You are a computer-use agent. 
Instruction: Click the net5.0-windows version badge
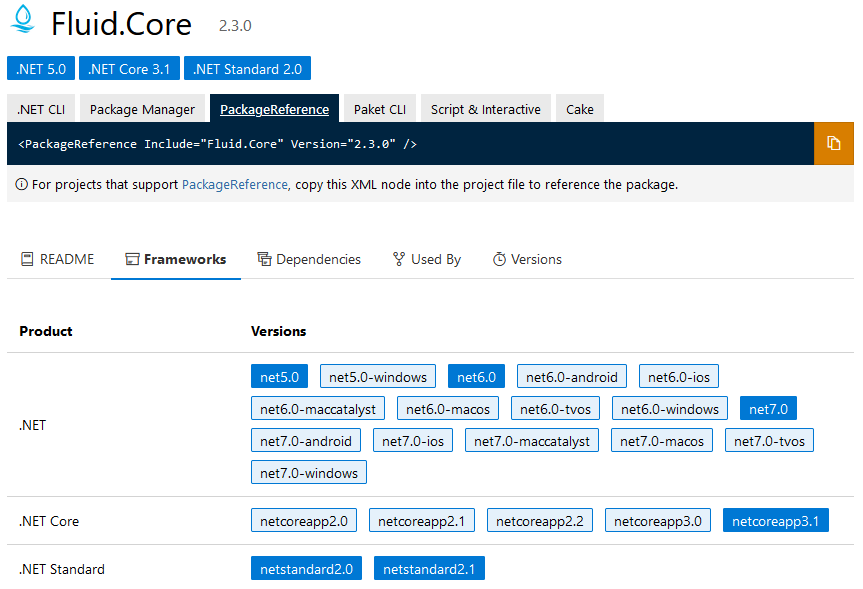coord(378,377)
